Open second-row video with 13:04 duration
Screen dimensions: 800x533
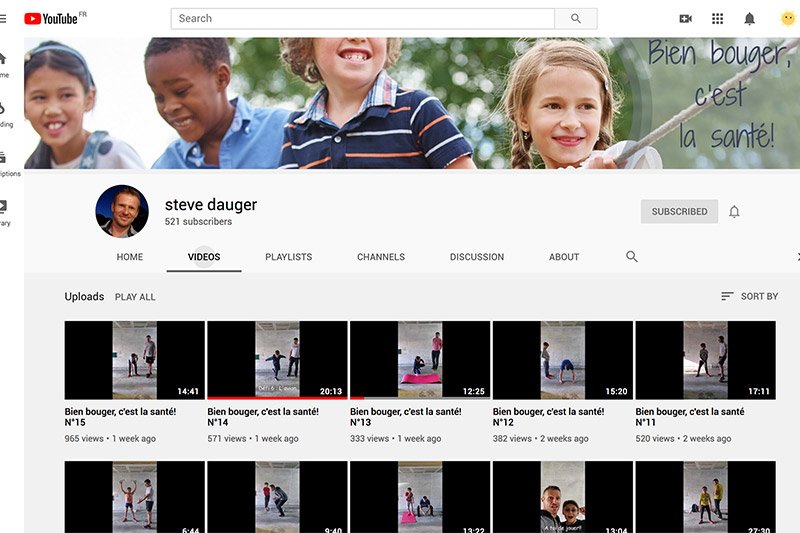pyautogui.click(x=563, y=497)
